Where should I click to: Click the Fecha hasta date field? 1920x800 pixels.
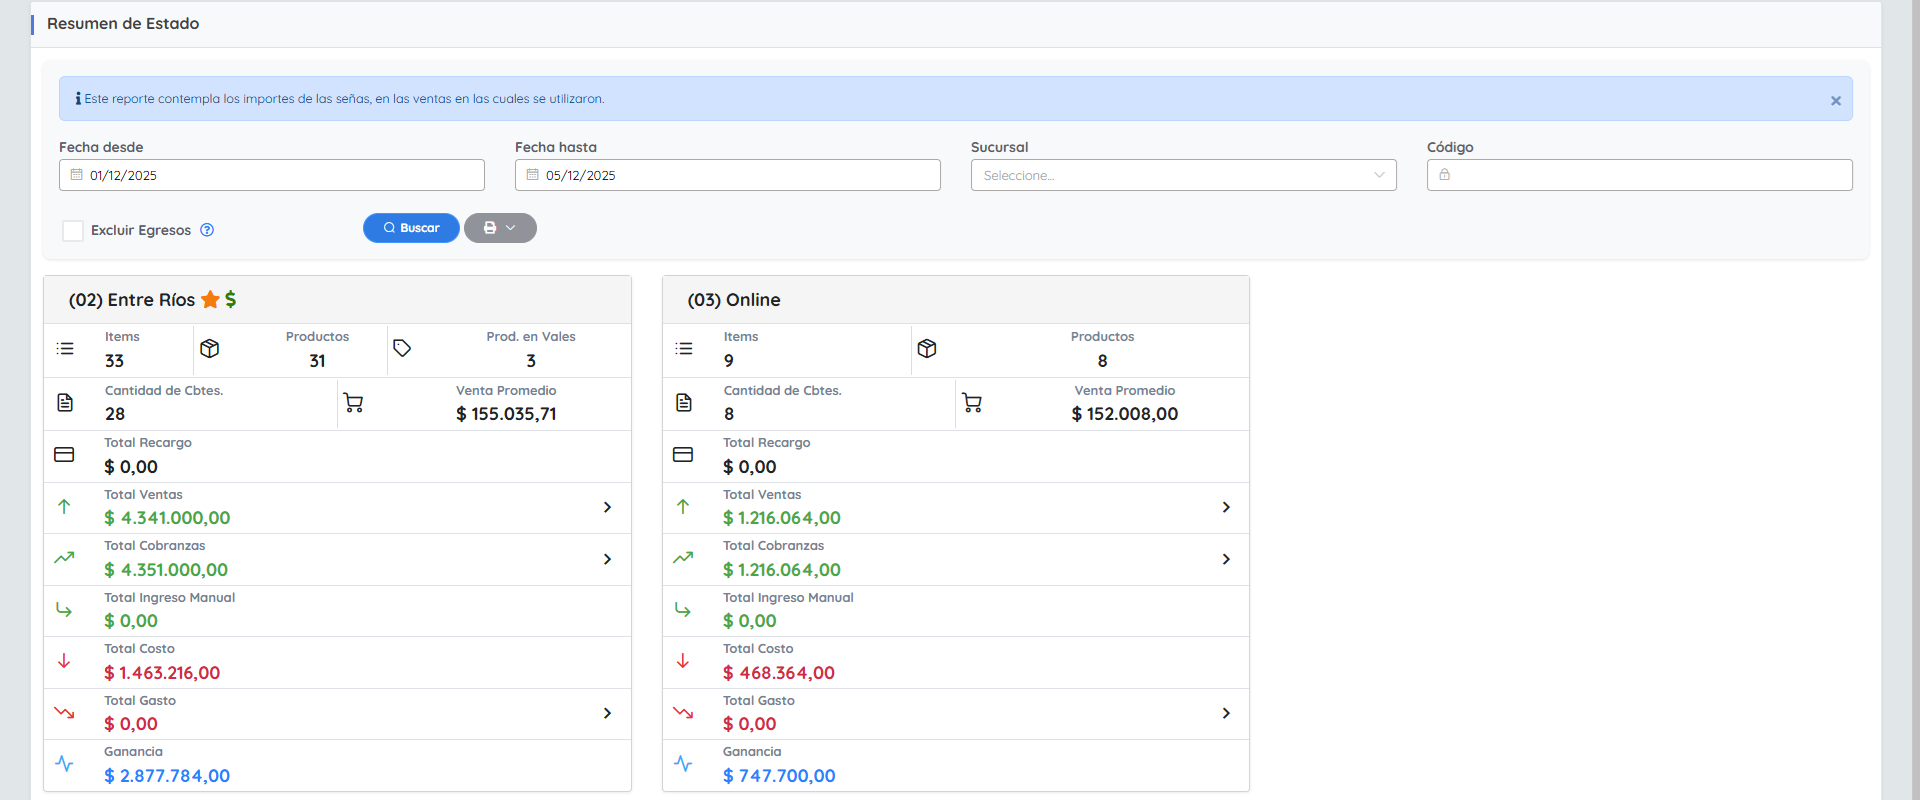click(x=728, y=175)
